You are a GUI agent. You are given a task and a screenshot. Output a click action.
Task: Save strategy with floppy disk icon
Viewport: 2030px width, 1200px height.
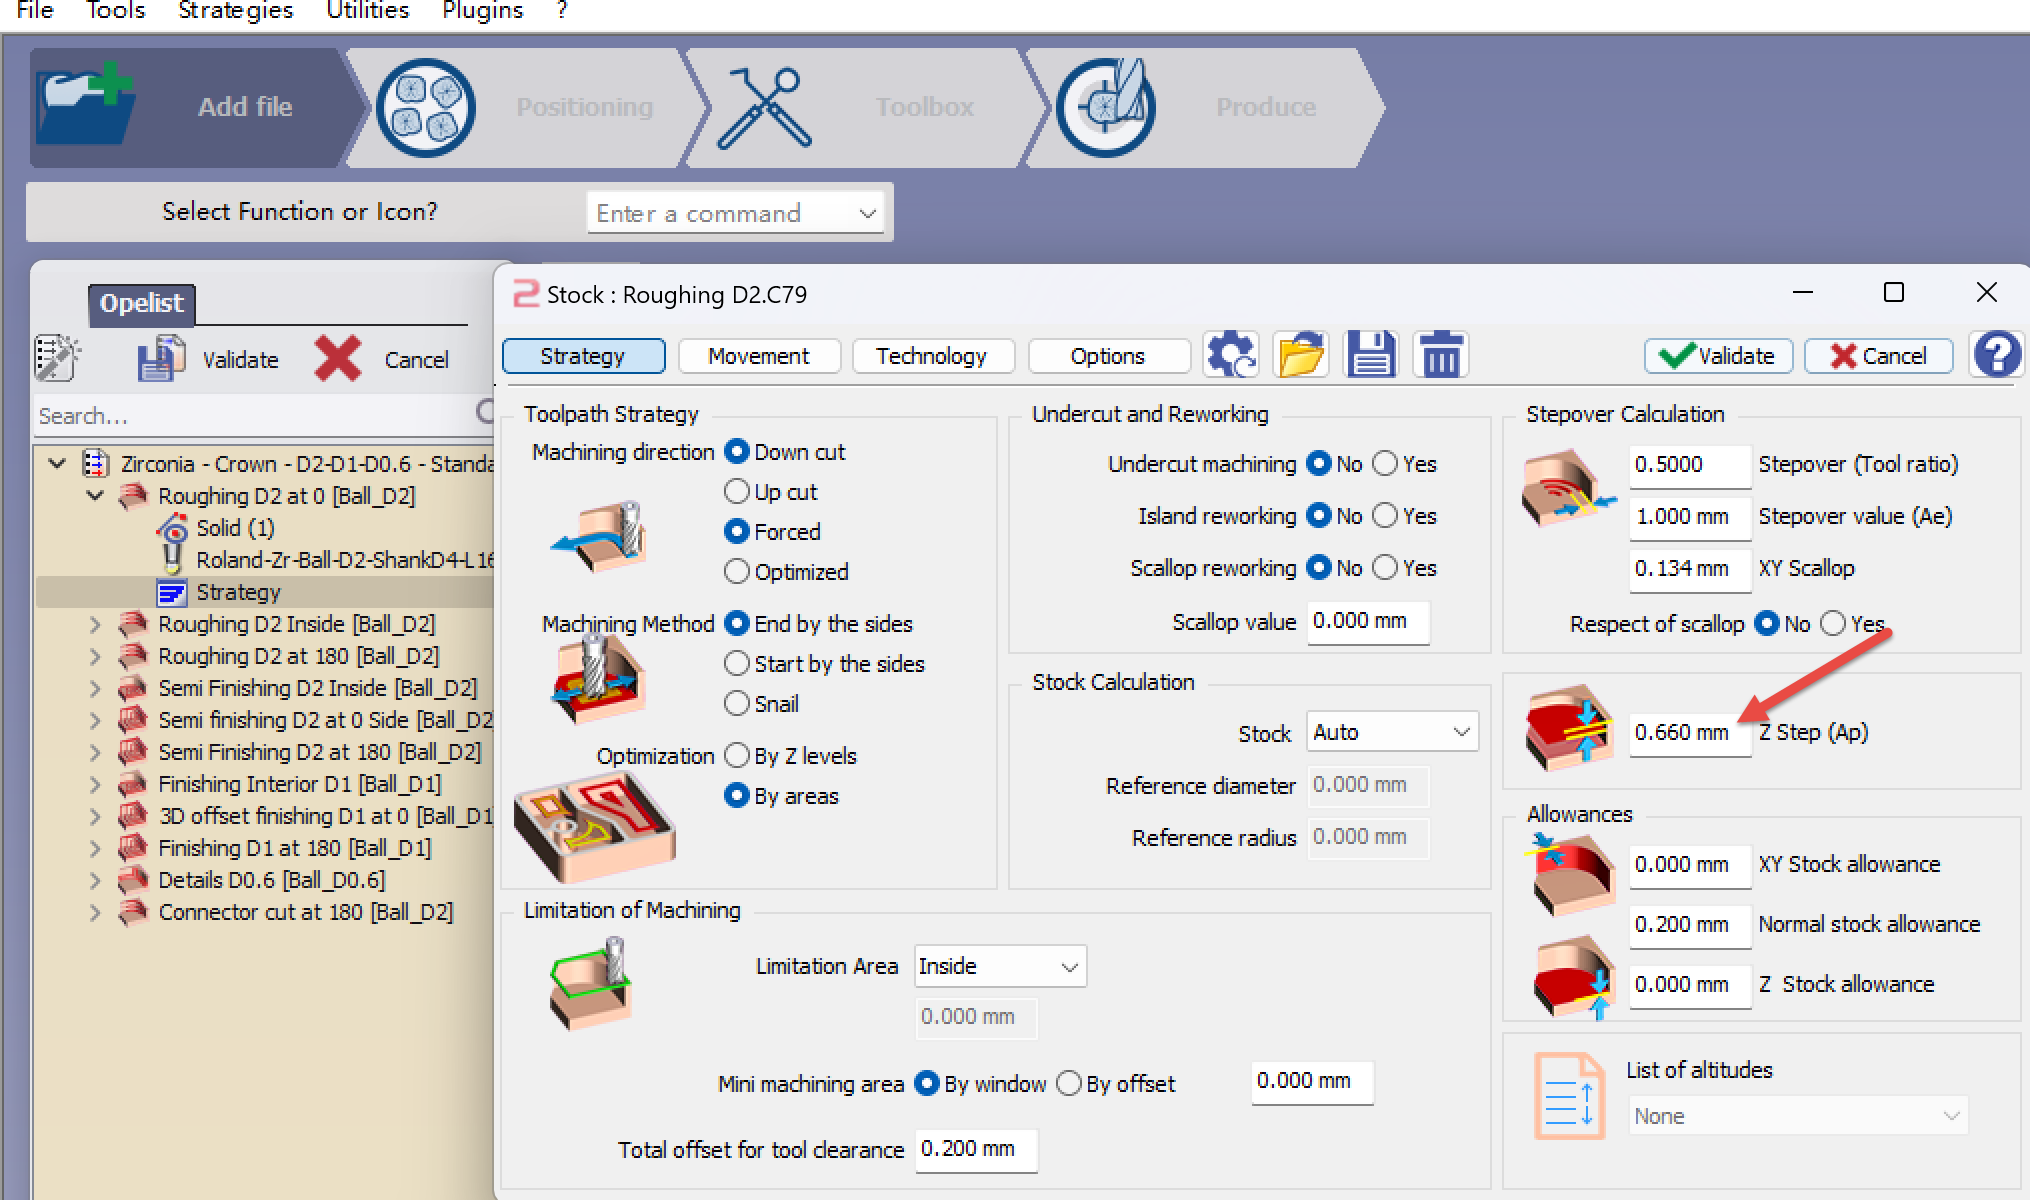(x=1371, y=355)
